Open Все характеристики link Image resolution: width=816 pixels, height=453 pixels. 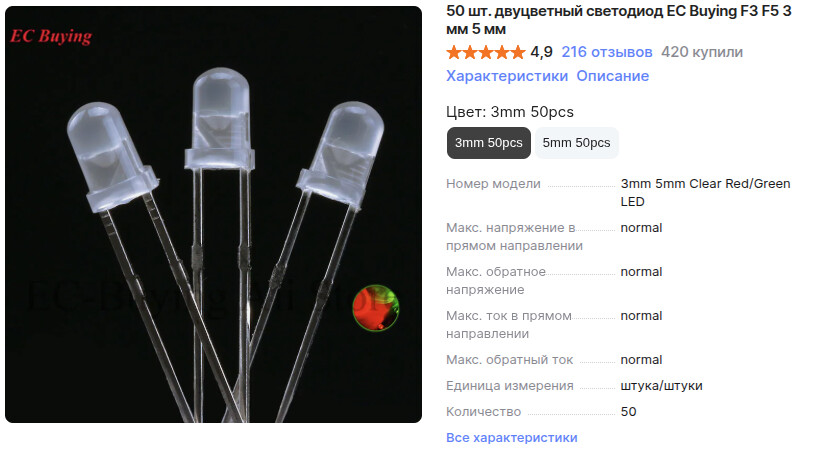coord(511,437)
